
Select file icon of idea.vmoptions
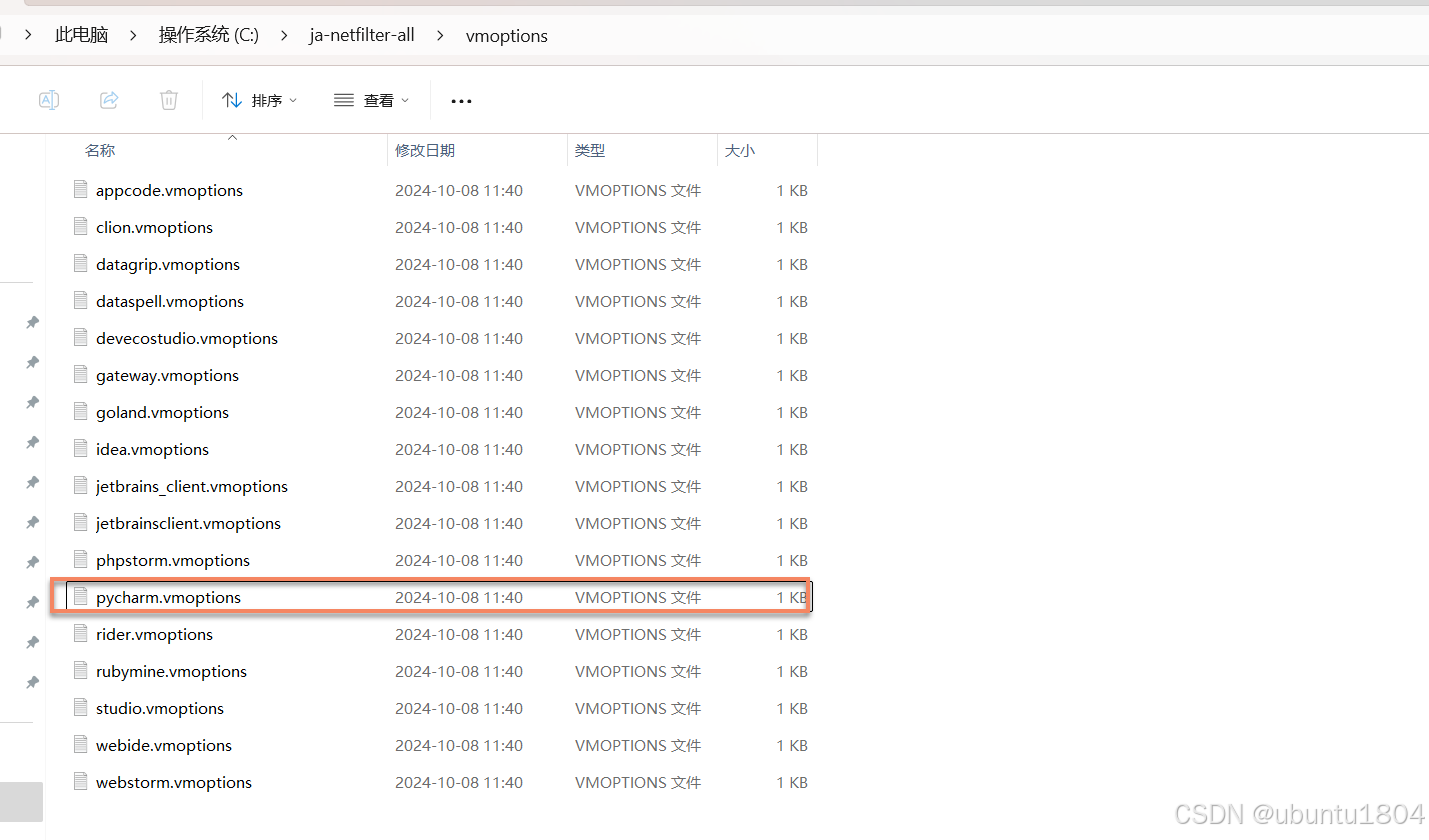[81, 448]
